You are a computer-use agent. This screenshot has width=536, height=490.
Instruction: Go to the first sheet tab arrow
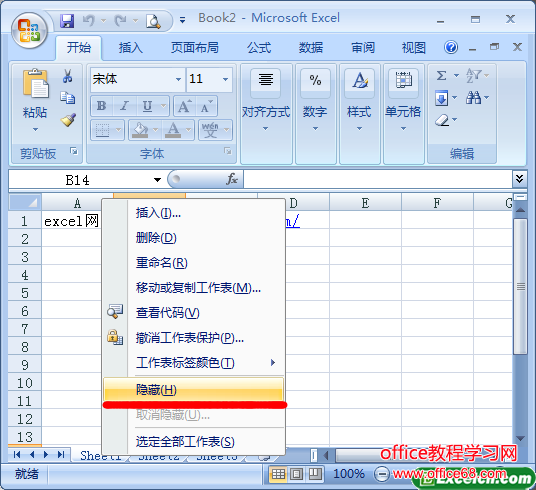coord(17,454)
